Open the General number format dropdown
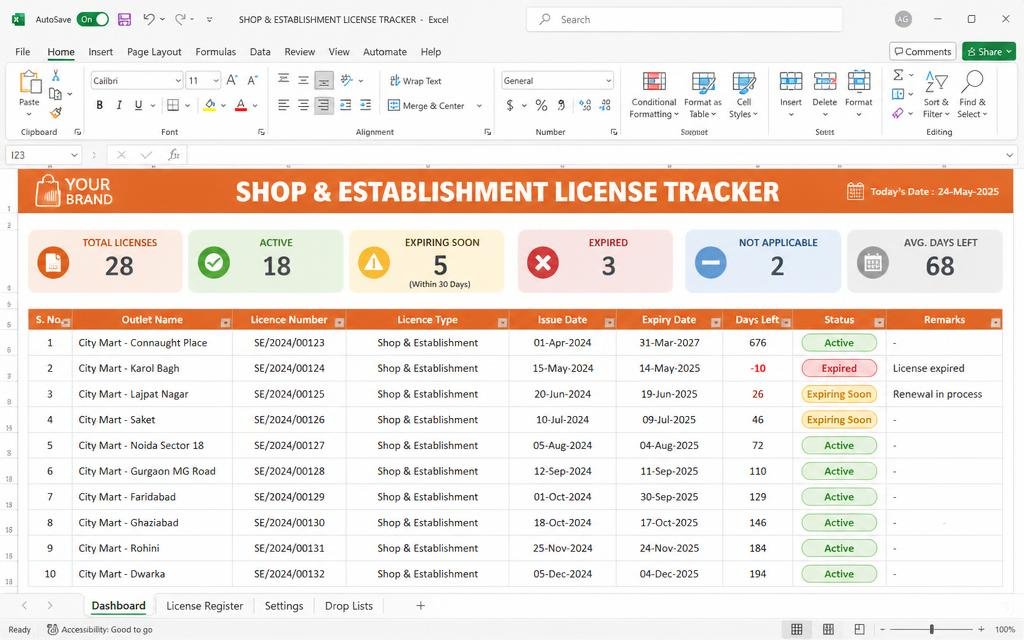 (608, 81)
